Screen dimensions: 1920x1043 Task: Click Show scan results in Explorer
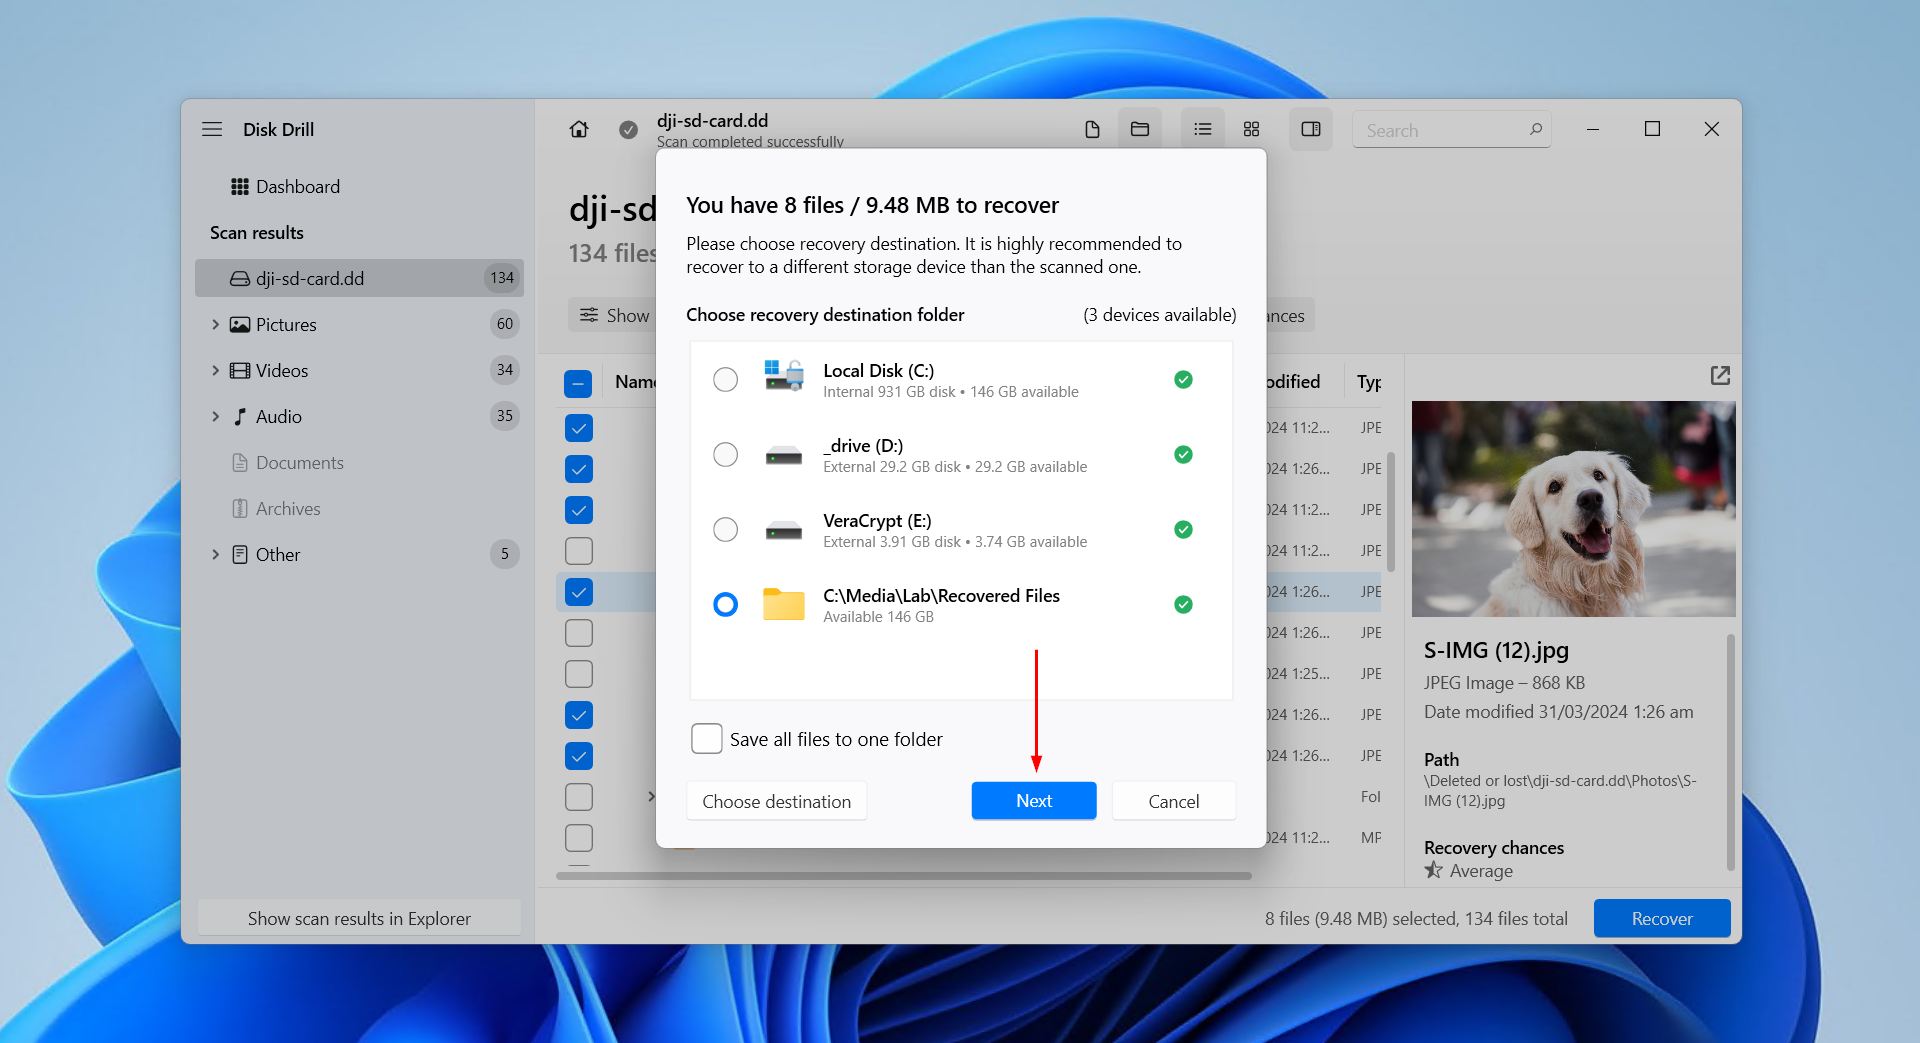pos(359,918)
